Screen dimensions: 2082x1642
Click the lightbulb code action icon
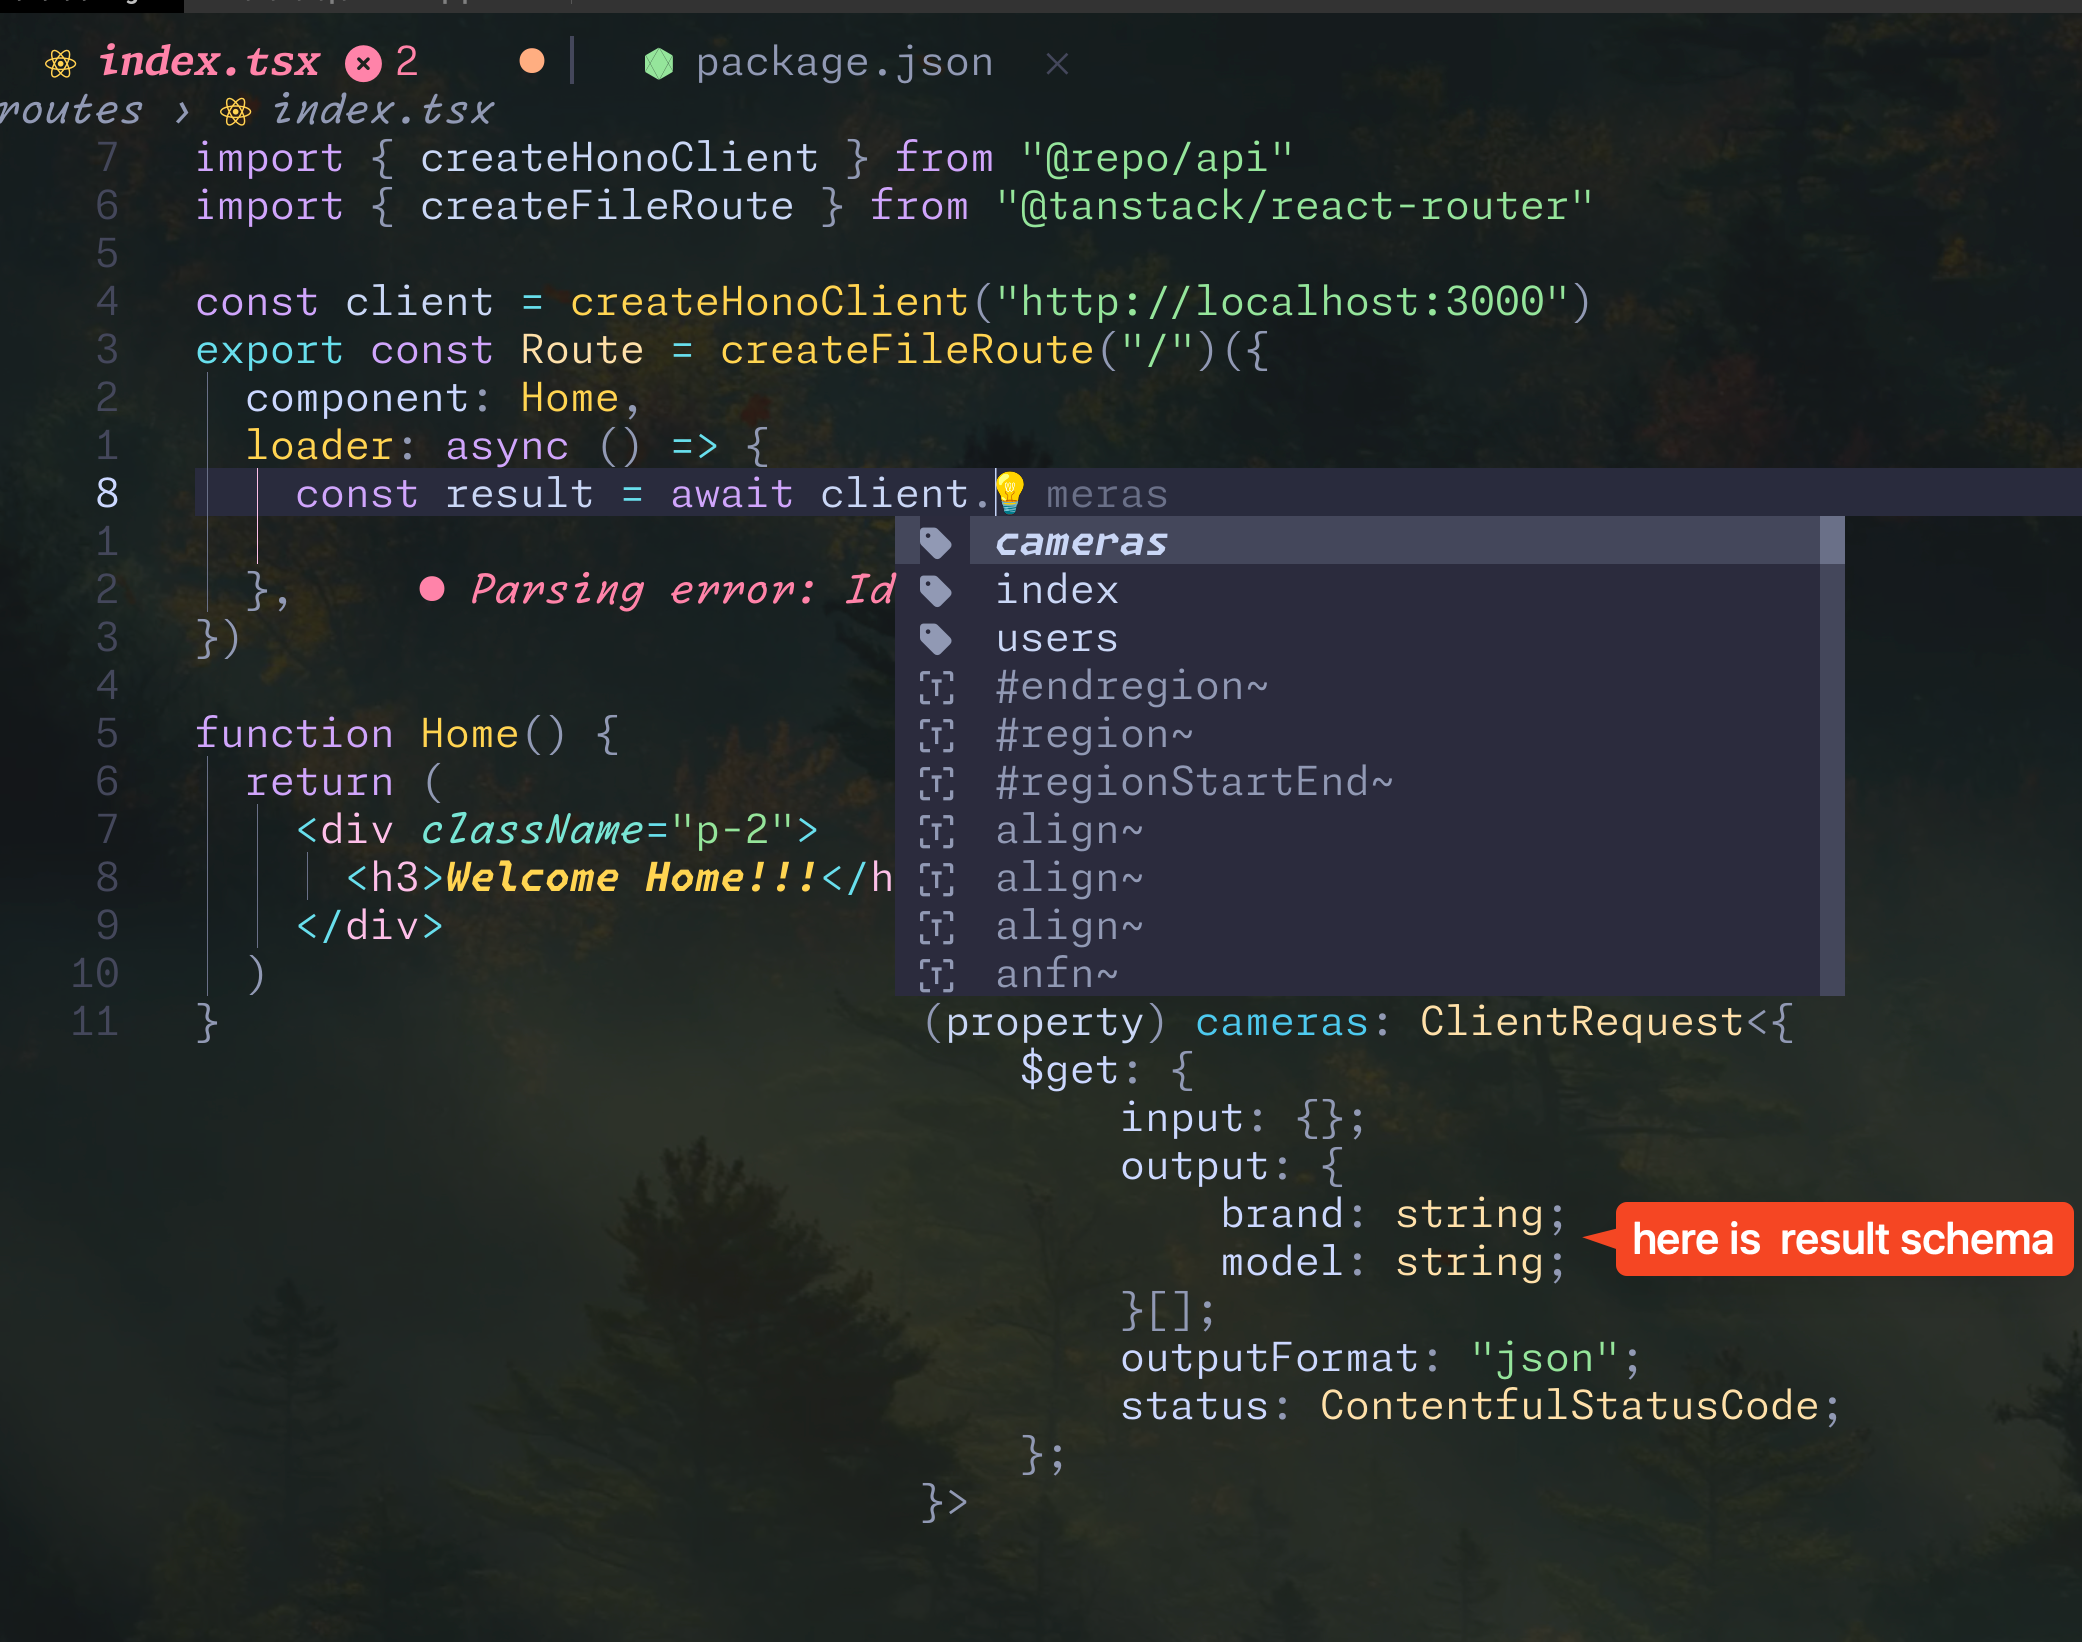coord(1010,492)
